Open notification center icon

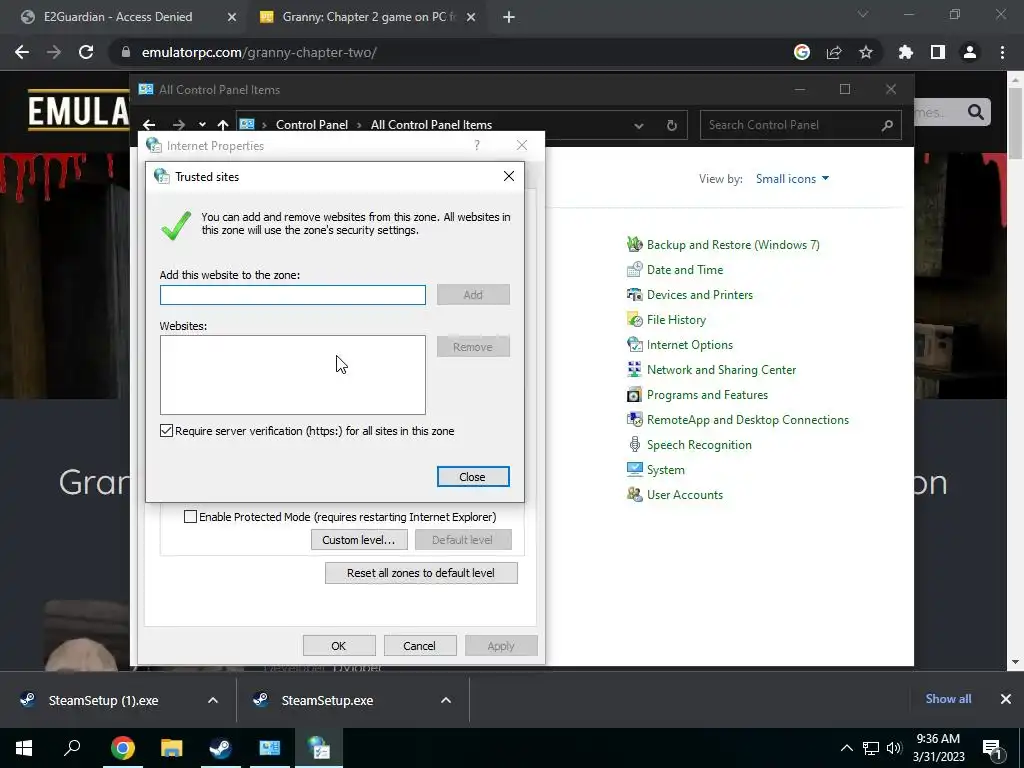992,748
